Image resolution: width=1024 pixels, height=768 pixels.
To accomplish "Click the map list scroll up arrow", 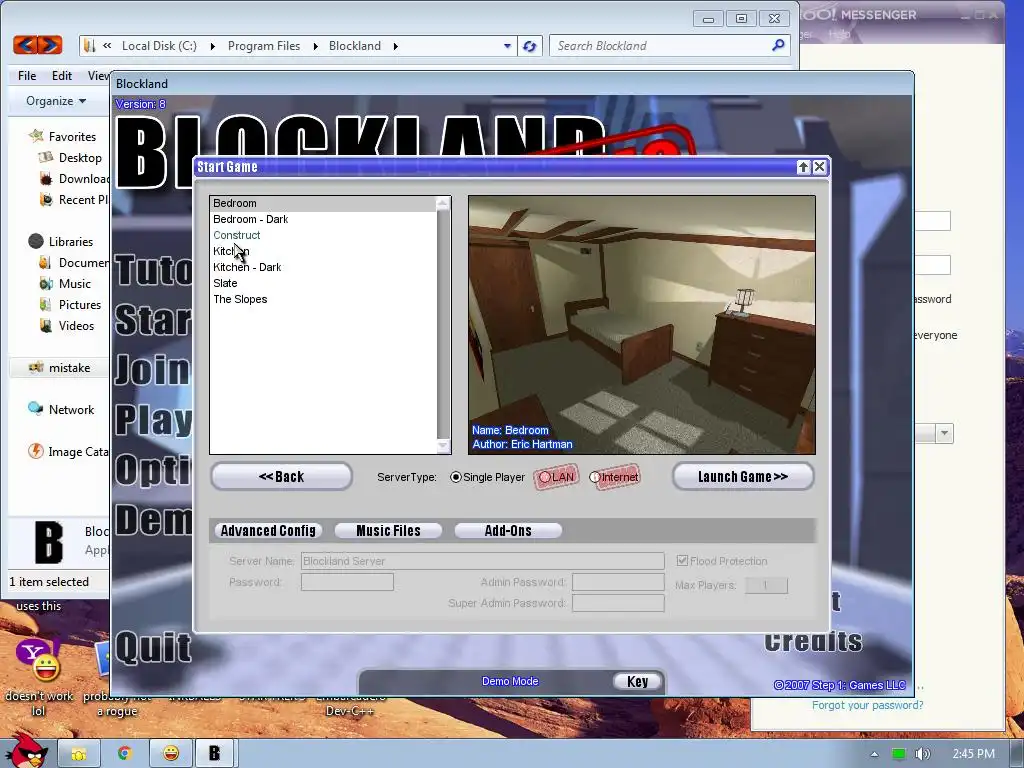I will pos(443,204).
